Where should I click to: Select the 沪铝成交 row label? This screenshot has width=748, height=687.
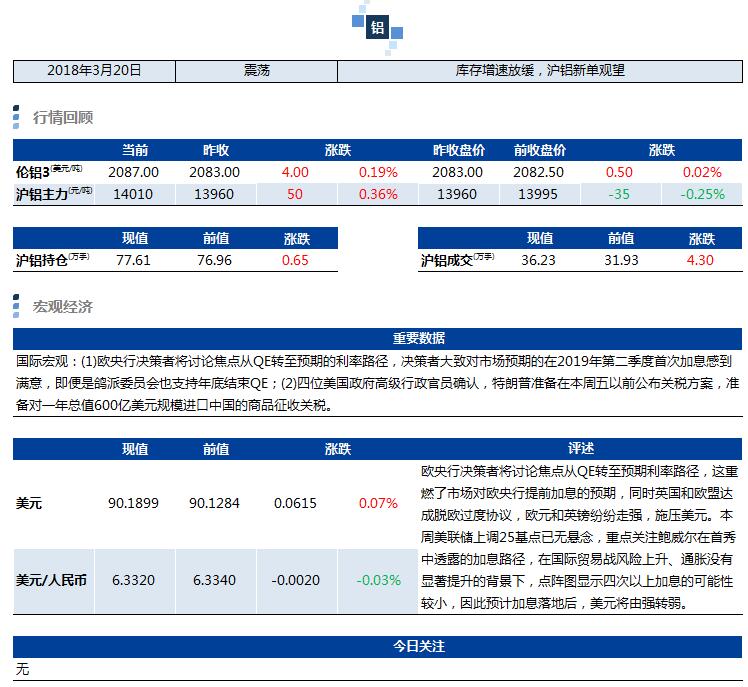click(457, 260)
